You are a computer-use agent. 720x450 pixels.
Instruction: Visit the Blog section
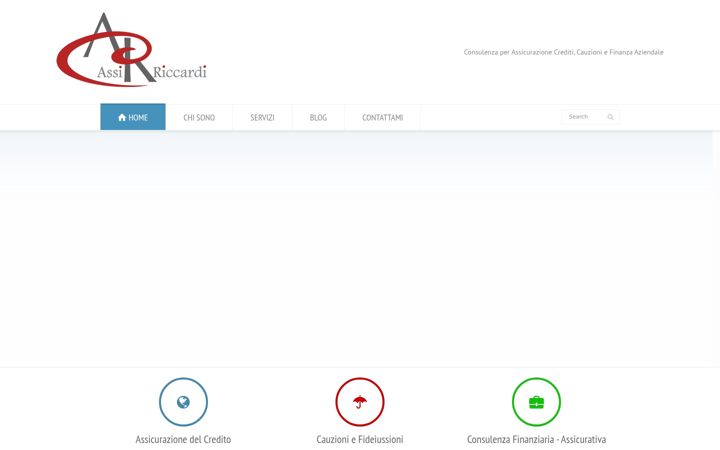point(318,118)
